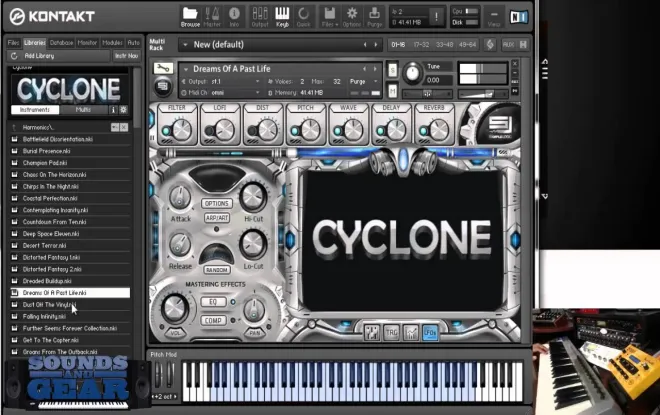Open the Output mixer icon
The width and height of the screenshot is (660, 415).
click(x=260, y=17)
